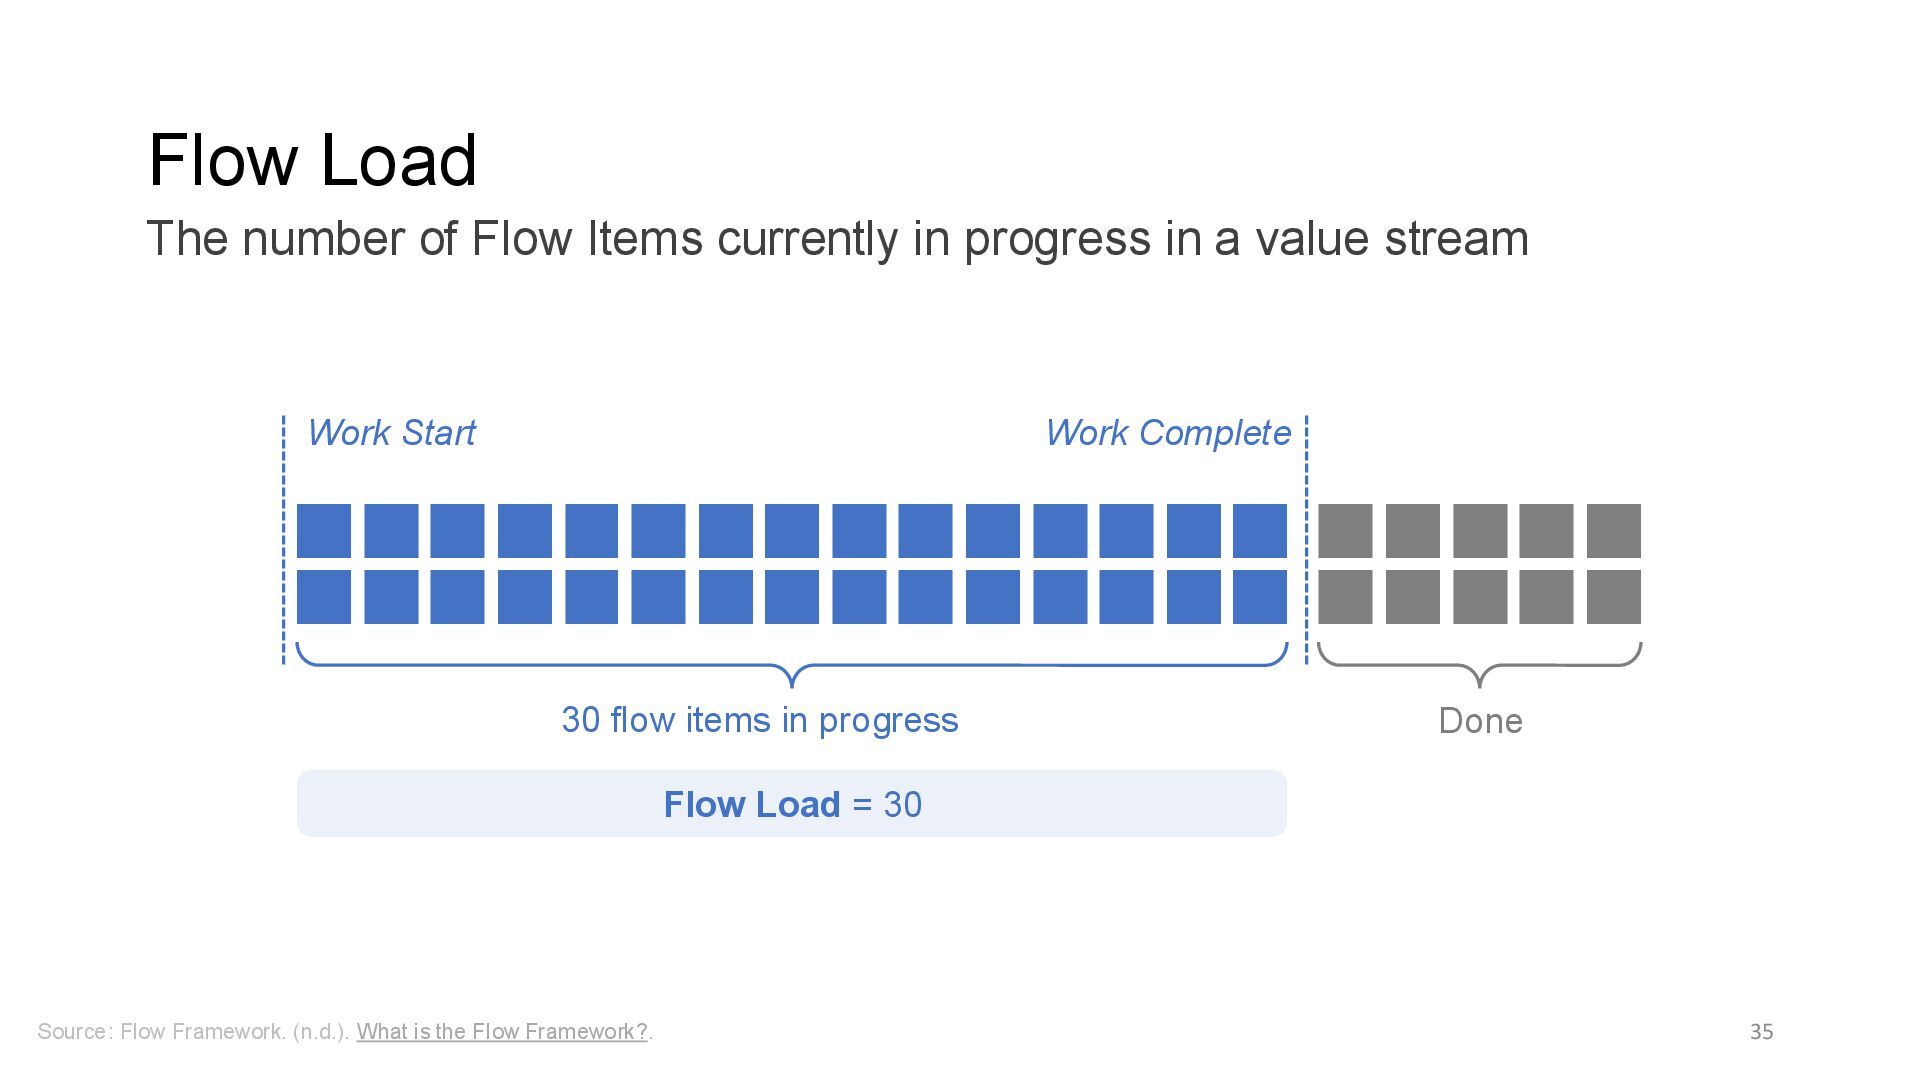Click the 'Flow Load = 30' box

tap(791, 803)
